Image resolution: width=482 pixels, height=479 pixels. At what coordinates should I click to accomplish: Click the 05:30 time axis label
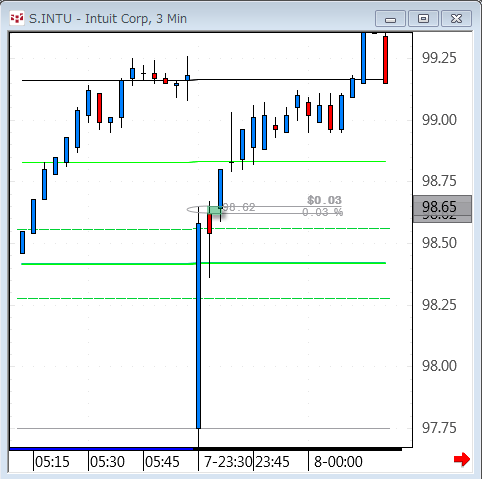tap(107, 462)
